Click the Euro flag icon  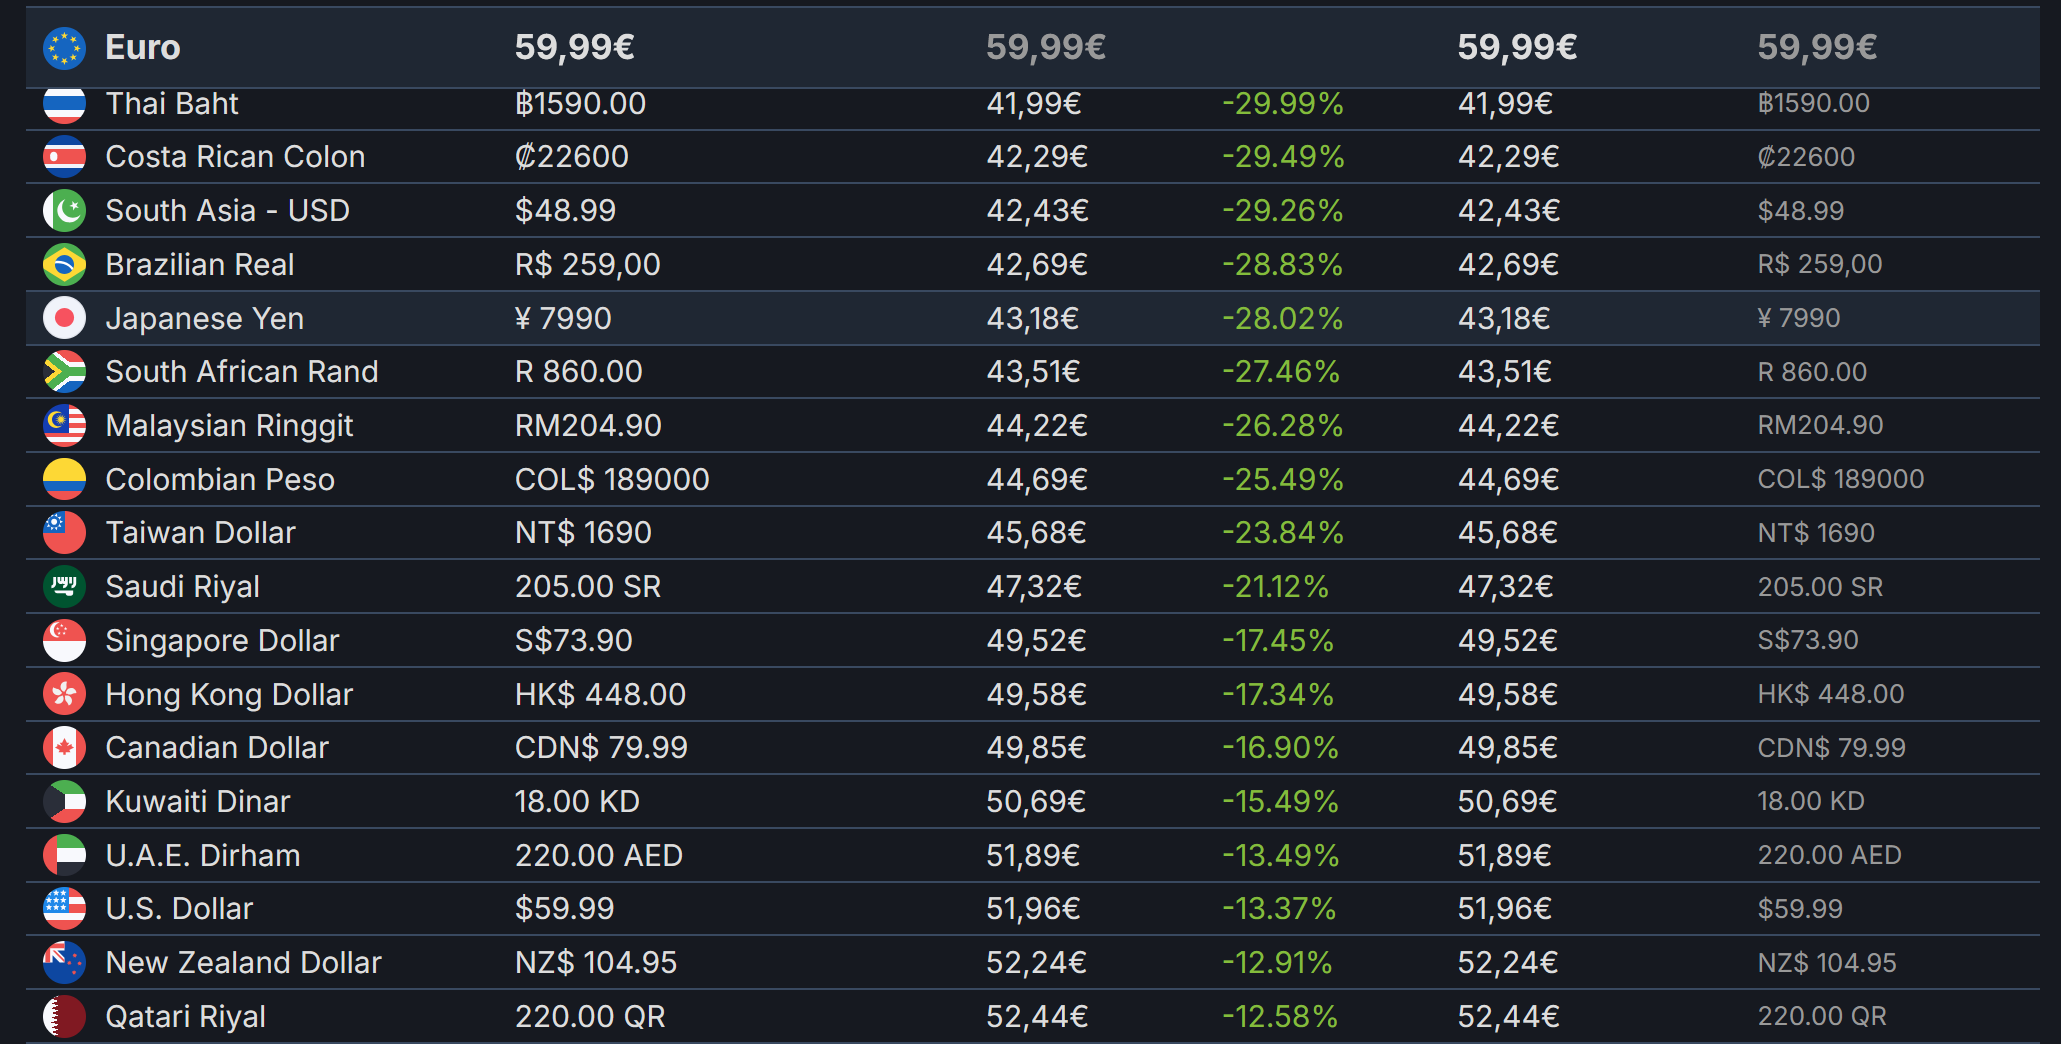pyautogui.click(x=64, y=48)
